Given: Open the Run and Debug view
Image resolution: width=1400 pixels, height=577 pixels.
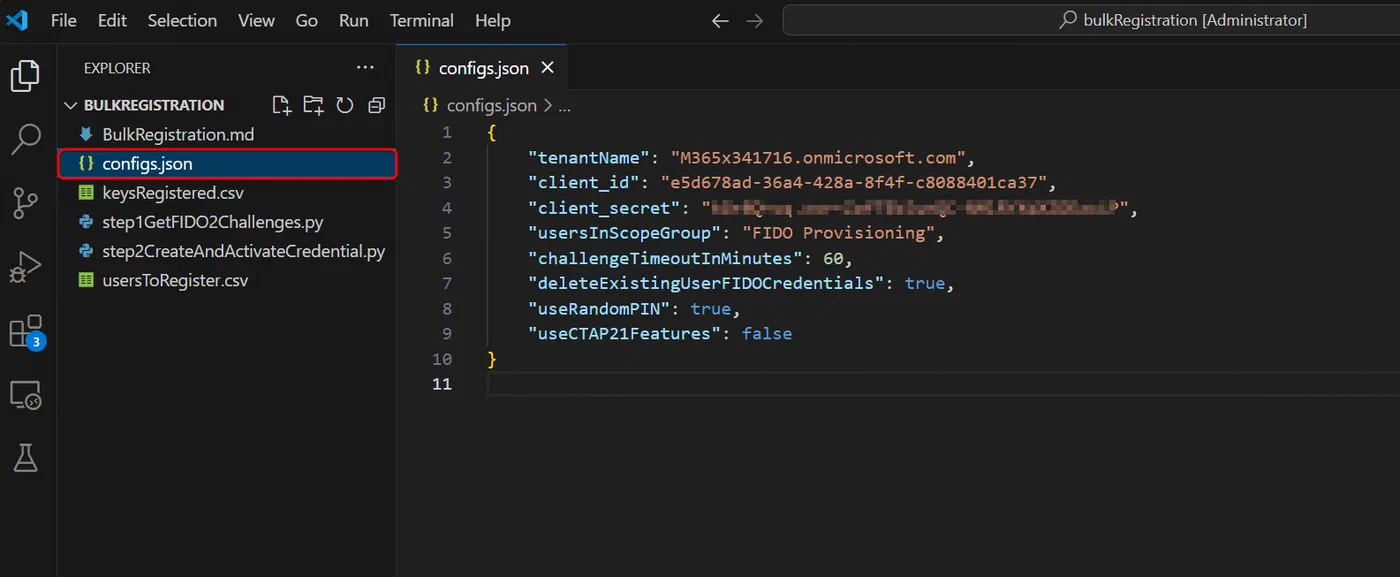Looking at the screenshot, I should (25, 267).
